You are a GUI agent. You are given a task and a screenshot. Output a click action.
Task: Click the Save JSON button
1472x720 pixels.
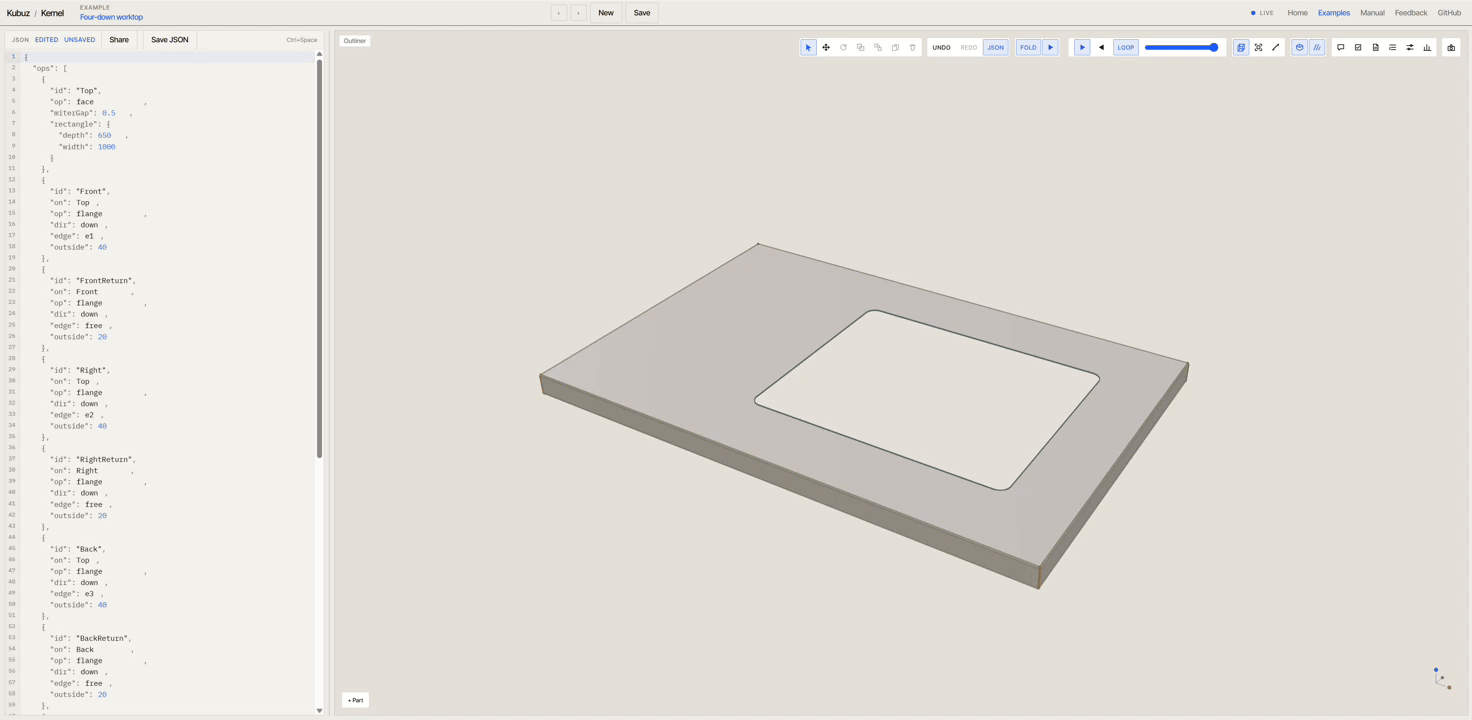coord(170,40)
